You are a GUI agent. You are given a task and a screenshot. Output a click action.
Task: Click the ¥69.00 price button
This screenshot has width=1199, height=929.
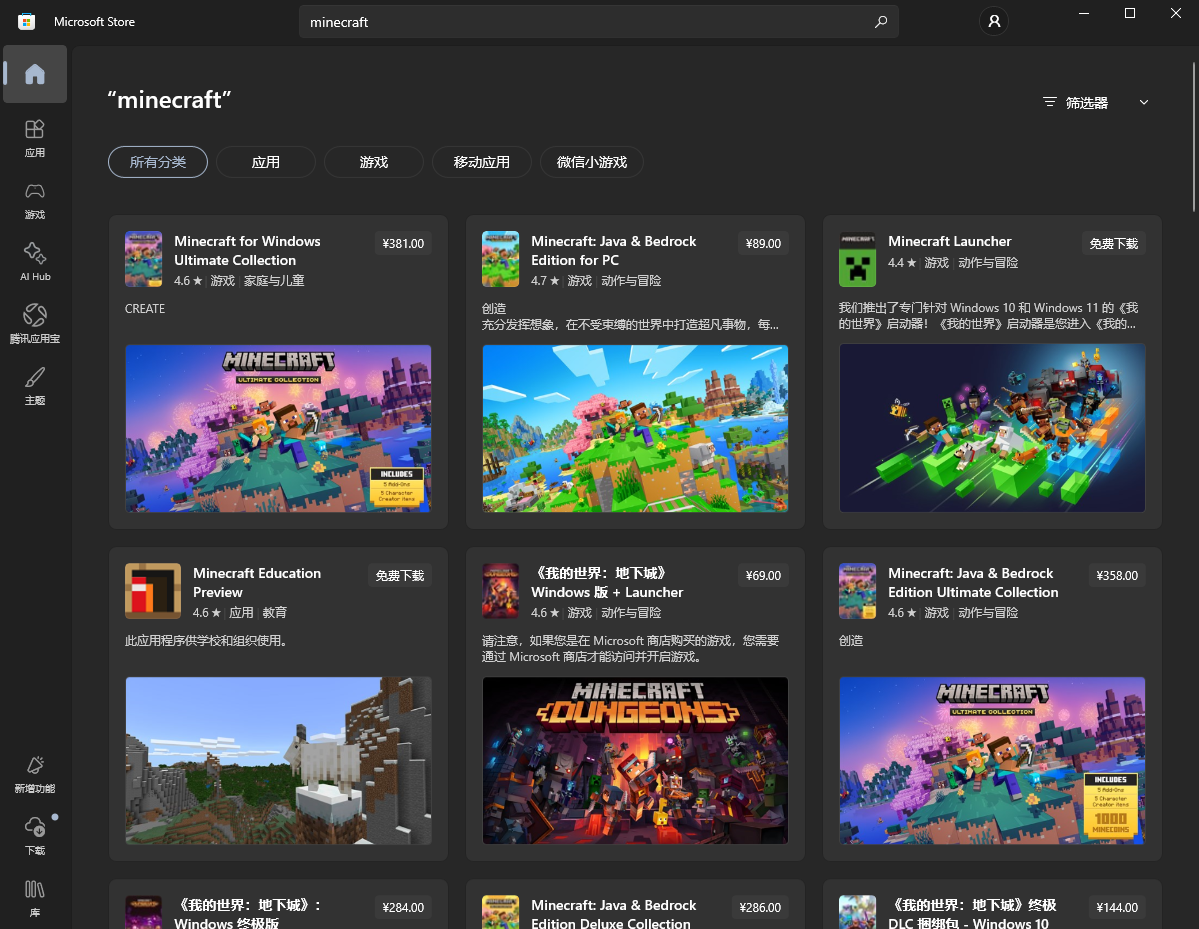[763, 575]
